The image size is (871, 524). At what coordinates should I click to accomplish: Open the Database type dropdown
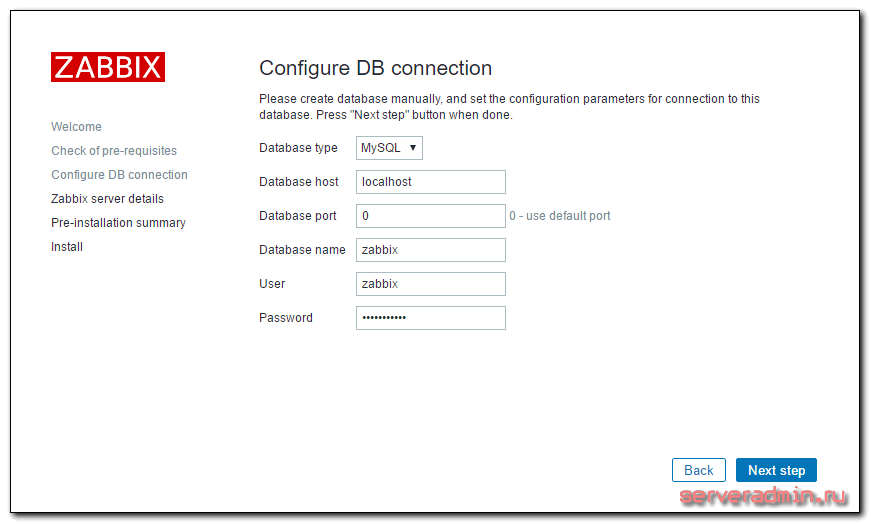pyautogui.click(x=389, y=148)
